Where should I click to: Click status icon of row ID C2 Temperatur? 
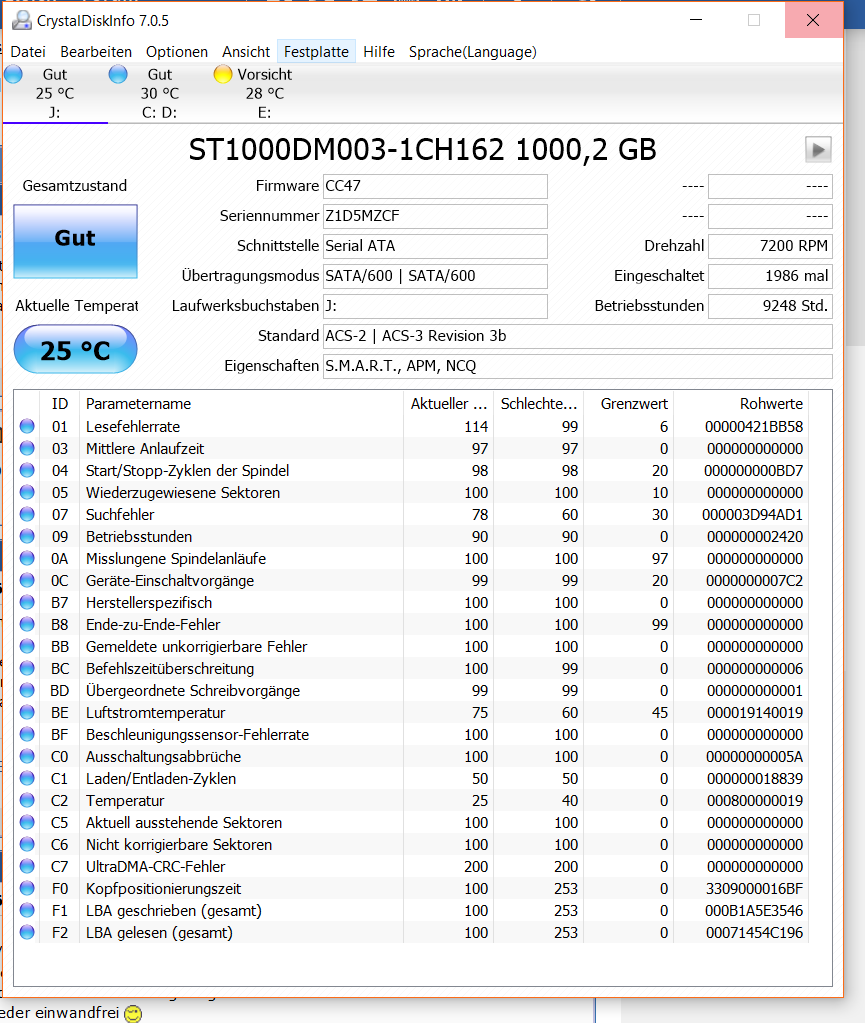pos(27,800)
